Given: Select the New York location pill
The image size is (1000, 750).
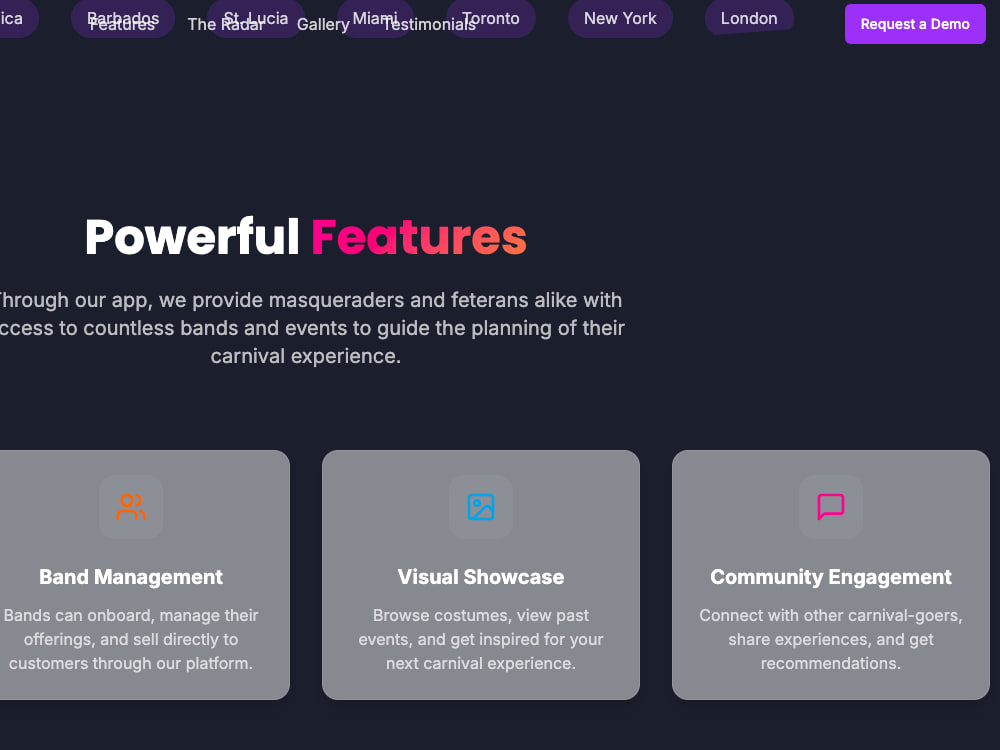Looking at the screenshot, I should (620, 18).
